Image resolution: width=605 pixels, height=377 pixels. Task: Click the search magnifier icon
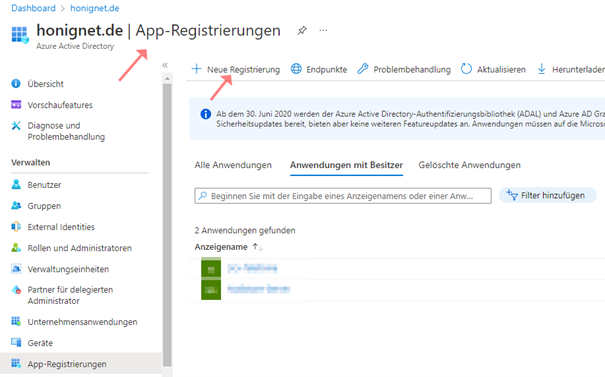203,196
